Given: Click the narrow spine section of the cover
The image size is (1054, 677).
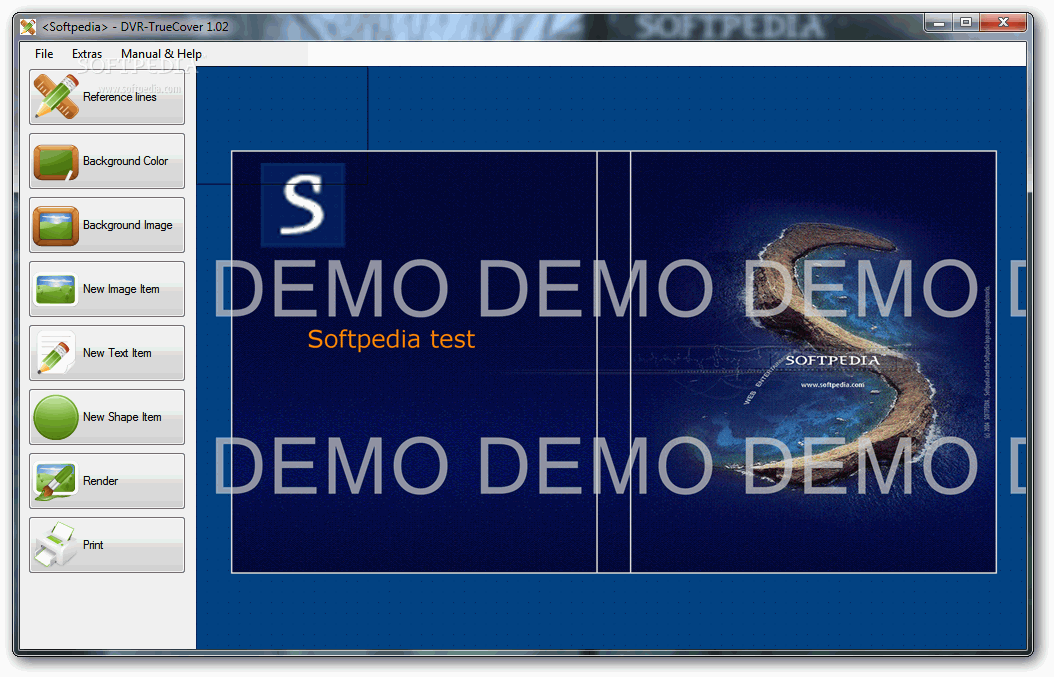Looking at the screenshot, I should (x=614, y=362).
